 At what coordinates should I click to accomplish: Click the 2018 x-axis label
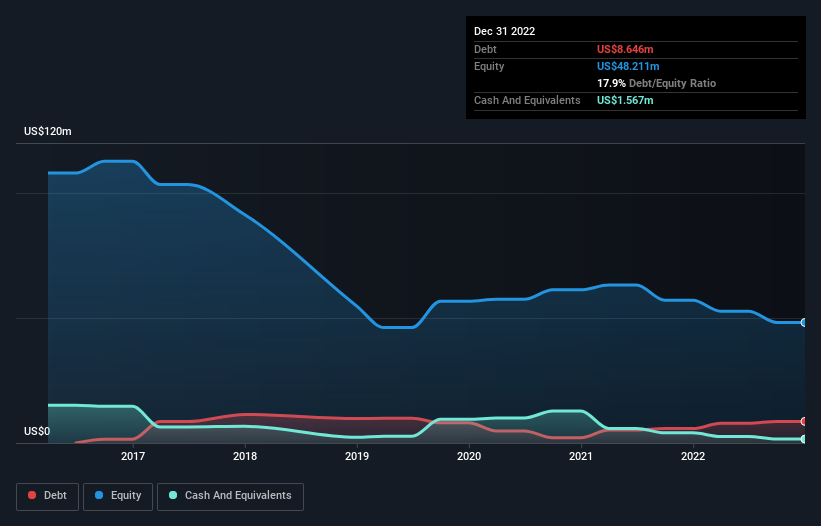[x=245, y=456]
